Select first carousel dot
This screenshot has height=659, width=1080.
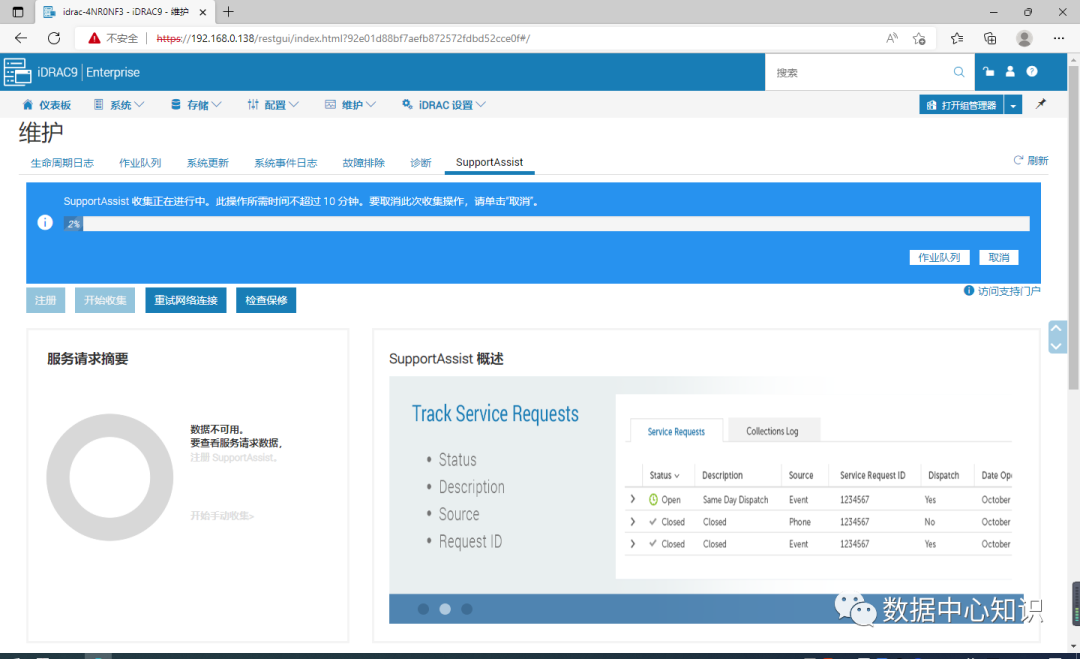(x=424, y=609)
